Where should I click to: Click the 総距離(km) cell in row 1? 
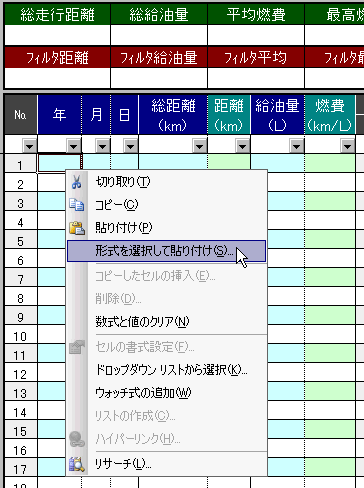tap(173, 162)
